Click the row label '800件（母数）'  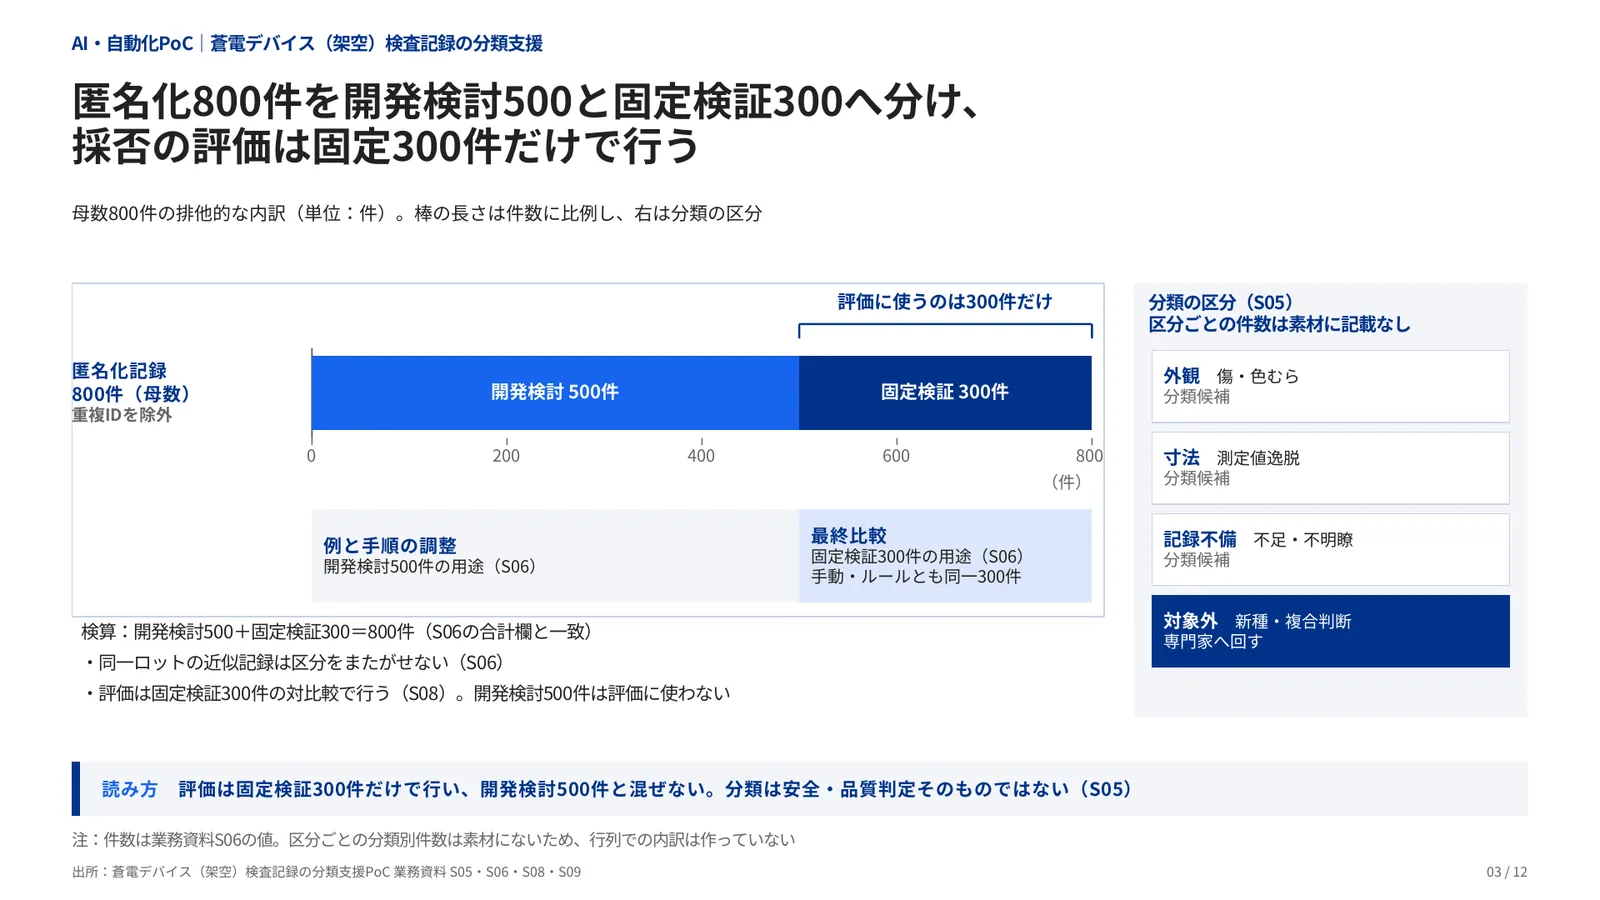coord(131,394)
